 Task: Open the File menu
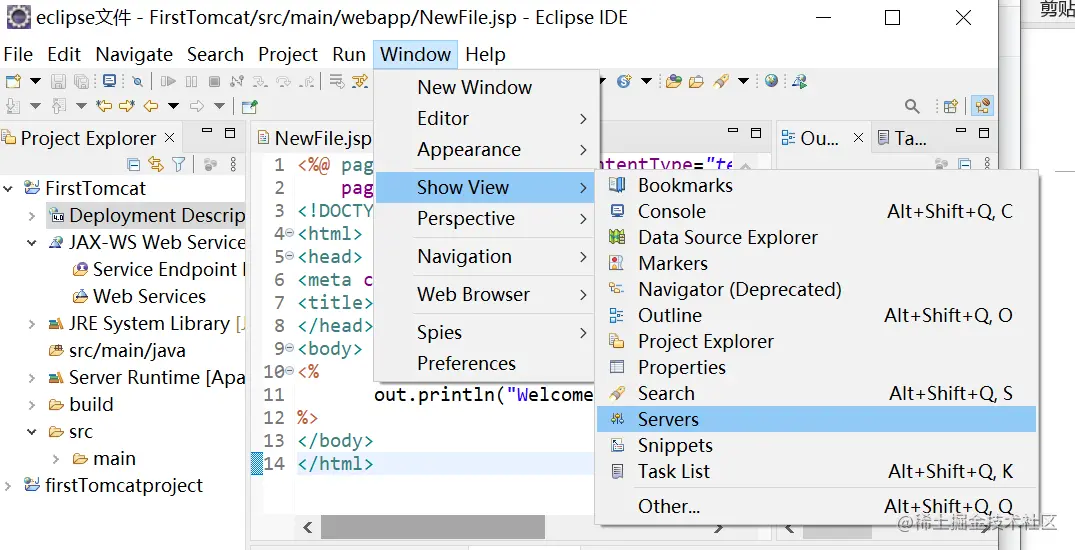(x=18, y=54)
